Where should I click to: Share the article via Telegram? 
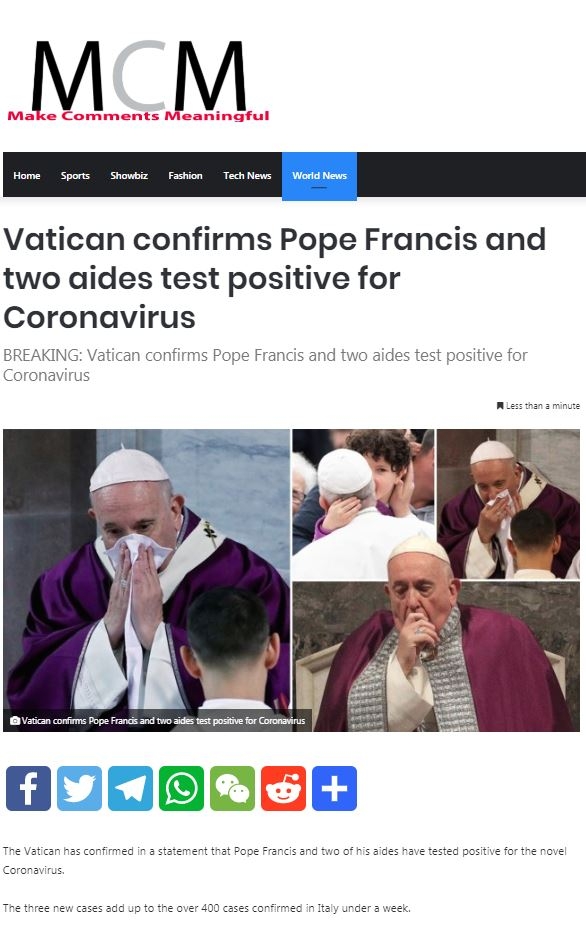130,788
